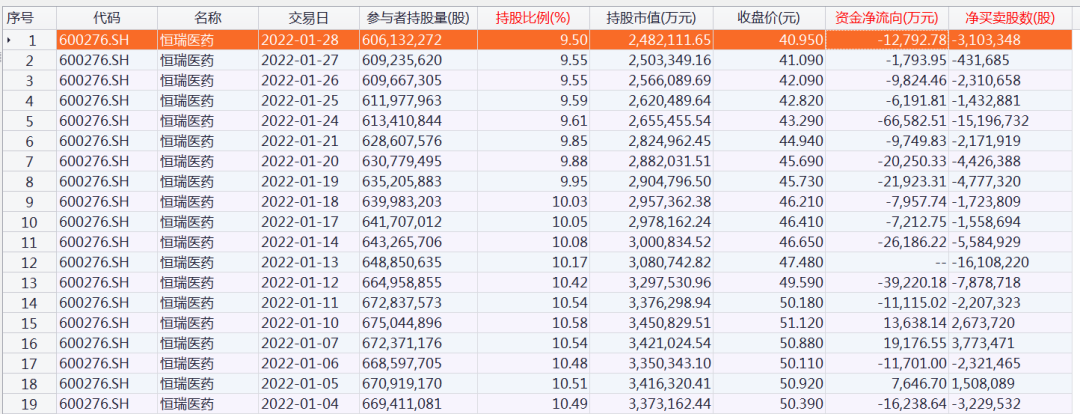The width and height of the screenshot is (1080, 414).
Task: Sort by 持股比例(%) column header
Action: pos(532,18)
